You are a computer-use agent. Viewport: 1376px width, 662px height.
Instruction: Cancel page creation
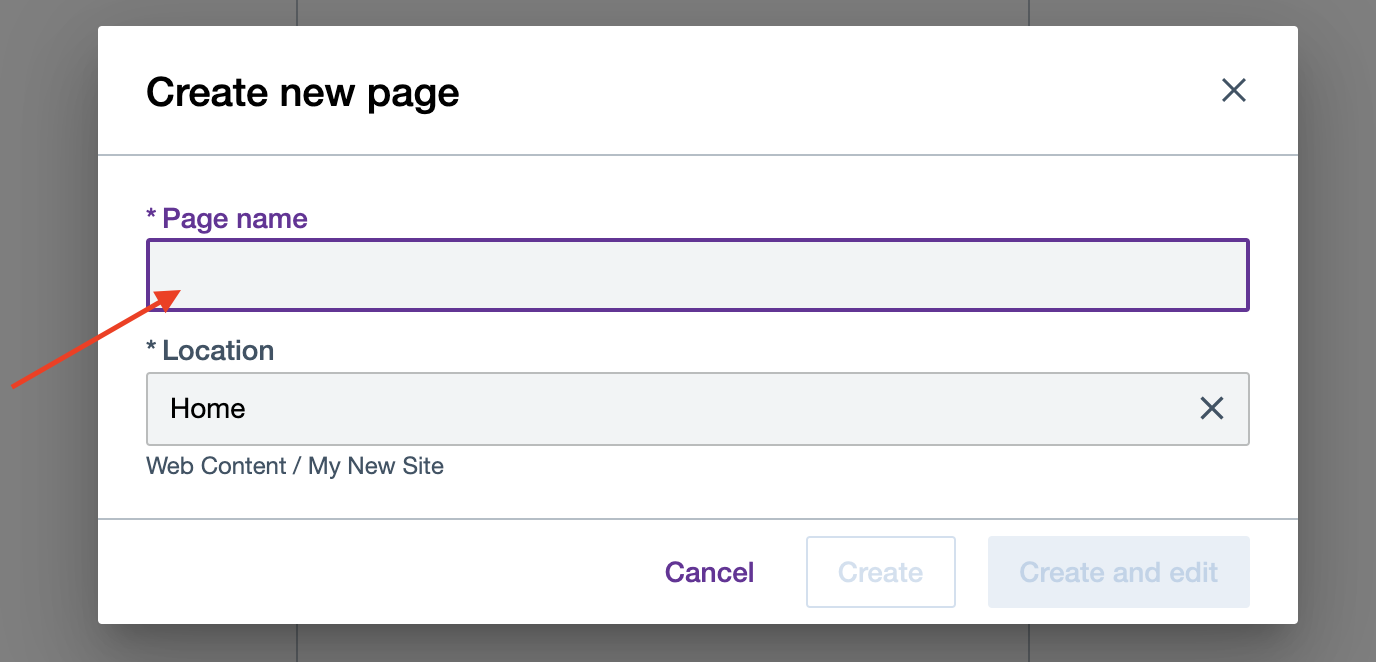(x=709, y=571)
